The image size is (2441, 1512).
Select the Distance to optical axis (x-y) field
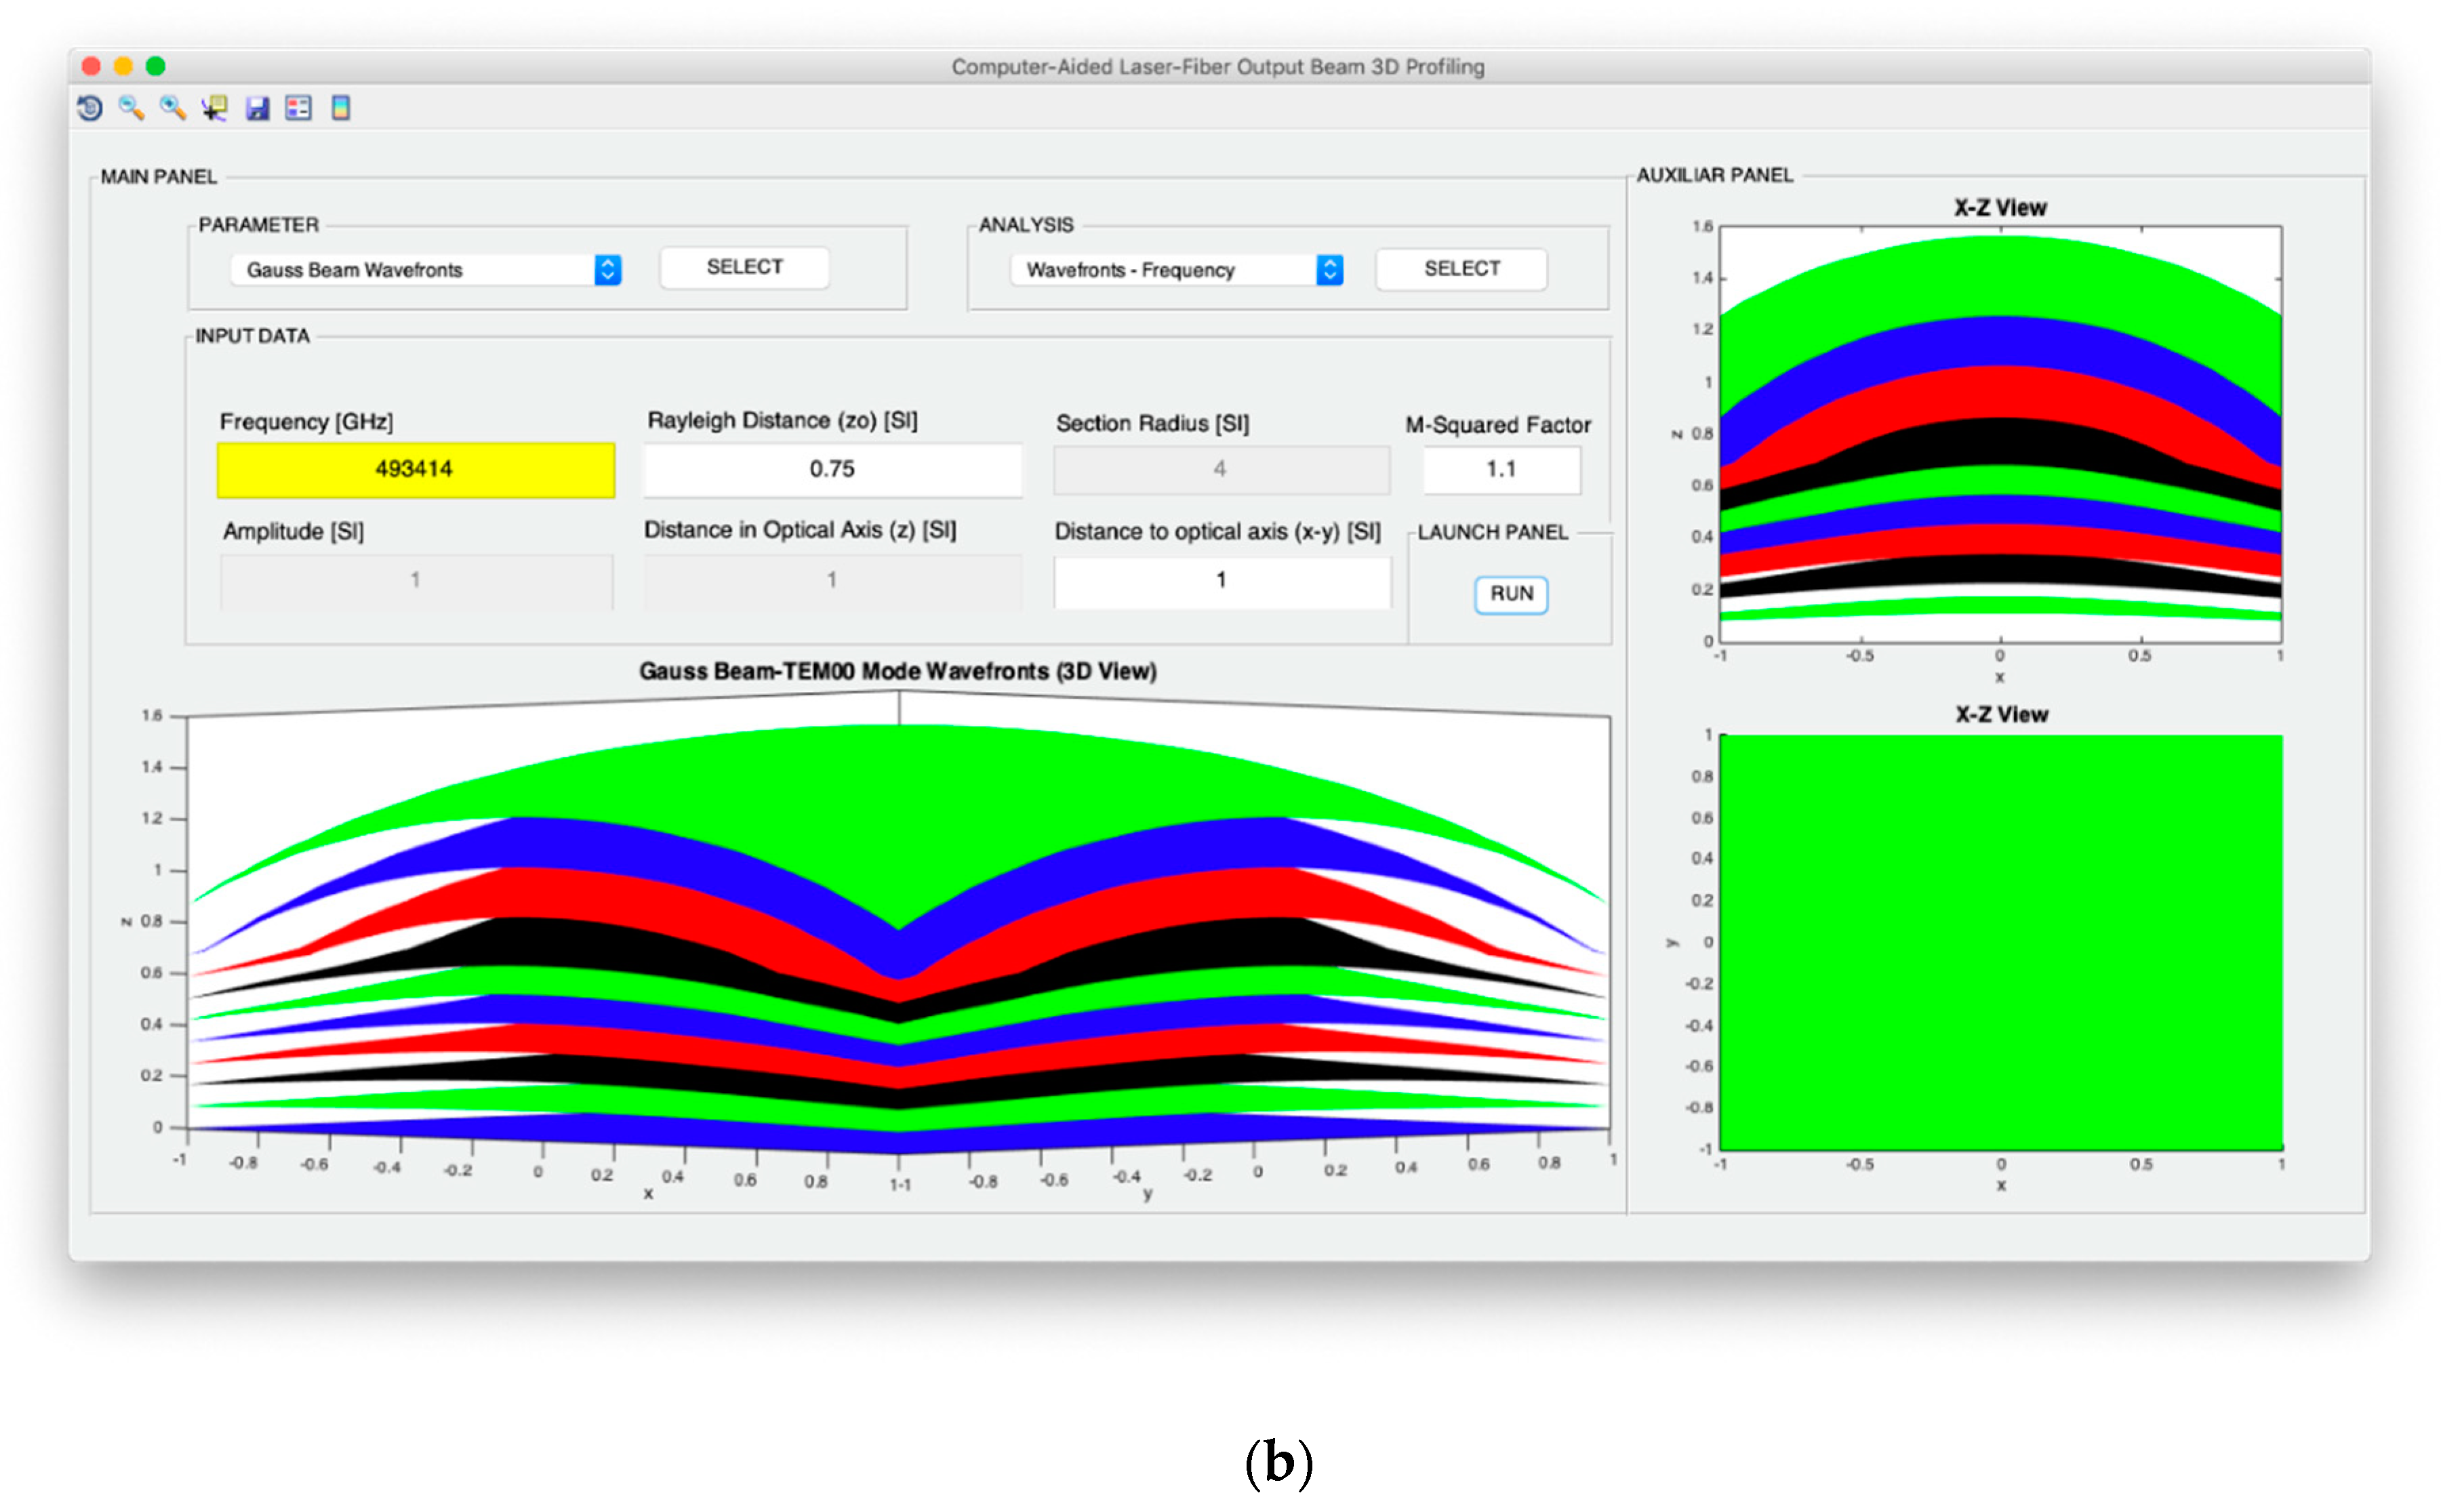pos(1220,581)
